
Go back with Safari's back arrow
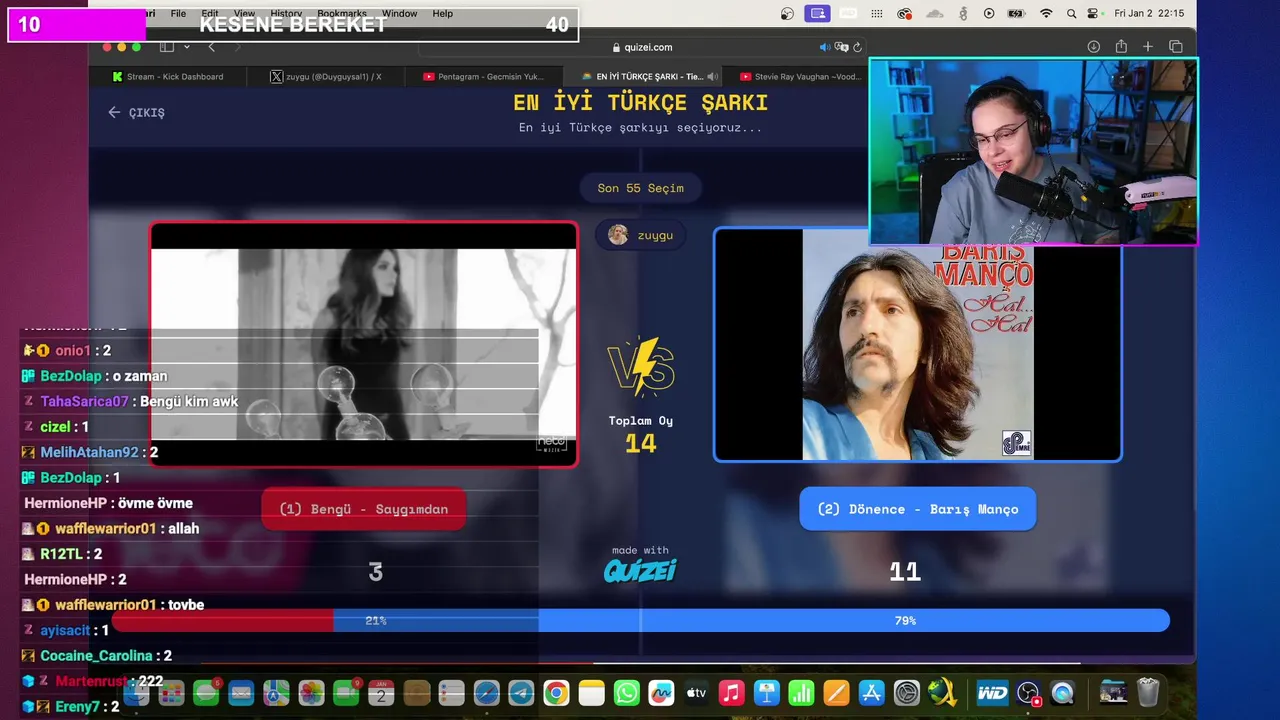pyautogui.click(x=211, y=47)
